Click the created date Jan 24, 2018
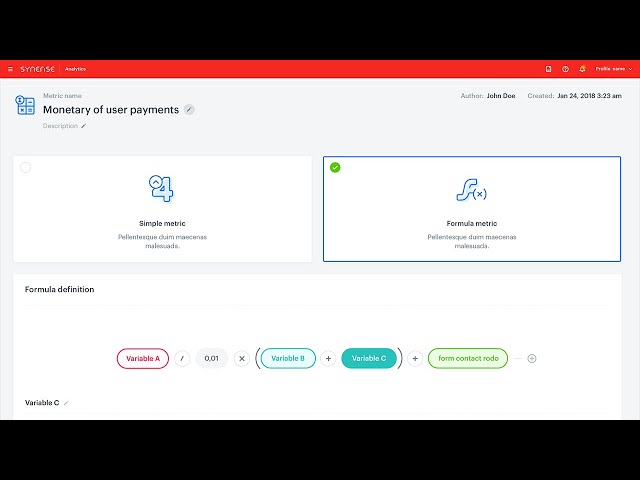 coord(589,96)
